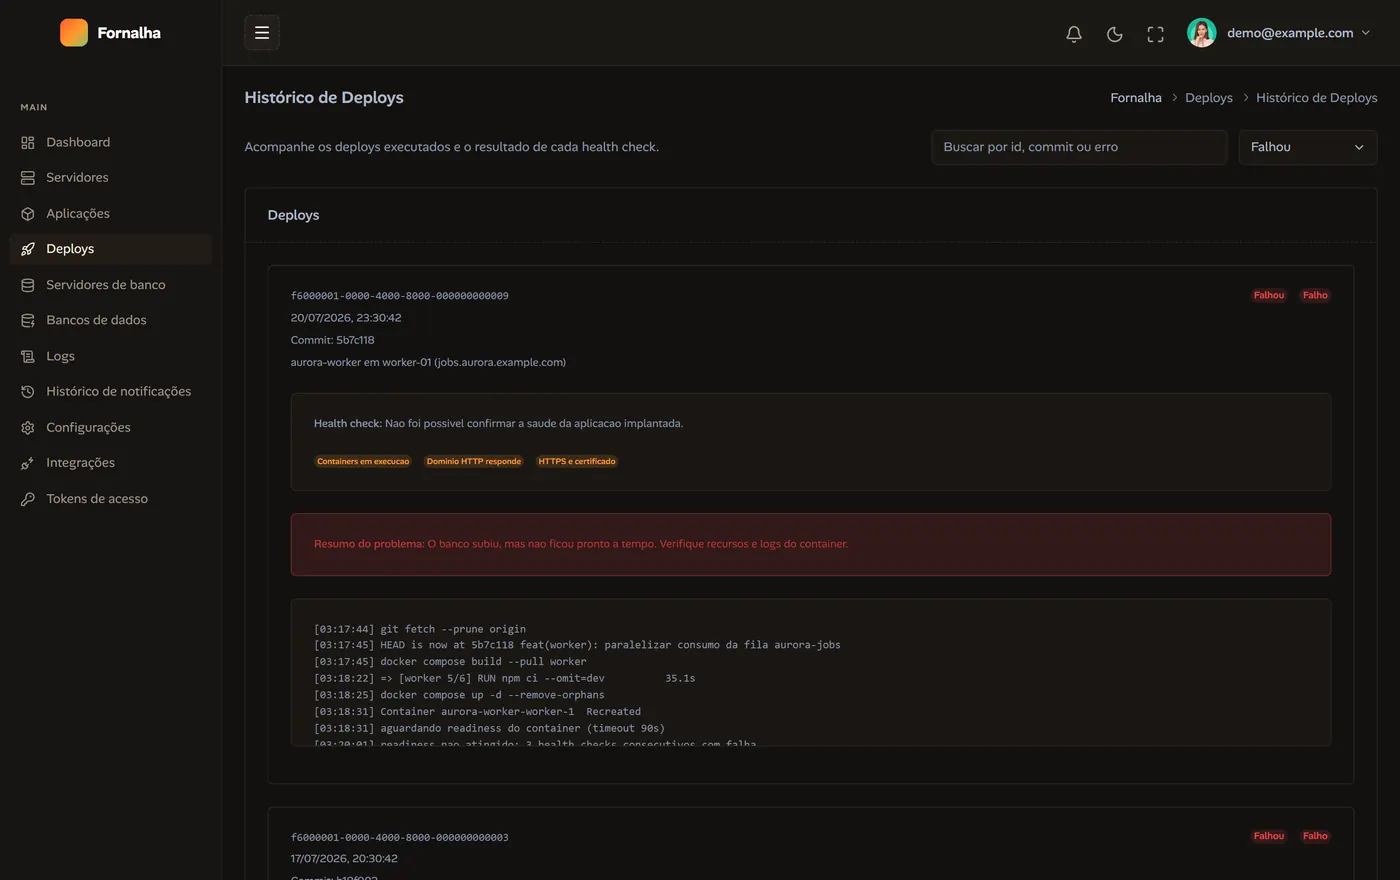Click the Health check message text
Viewport: 1400px width, 880px height.
(499, 423)
